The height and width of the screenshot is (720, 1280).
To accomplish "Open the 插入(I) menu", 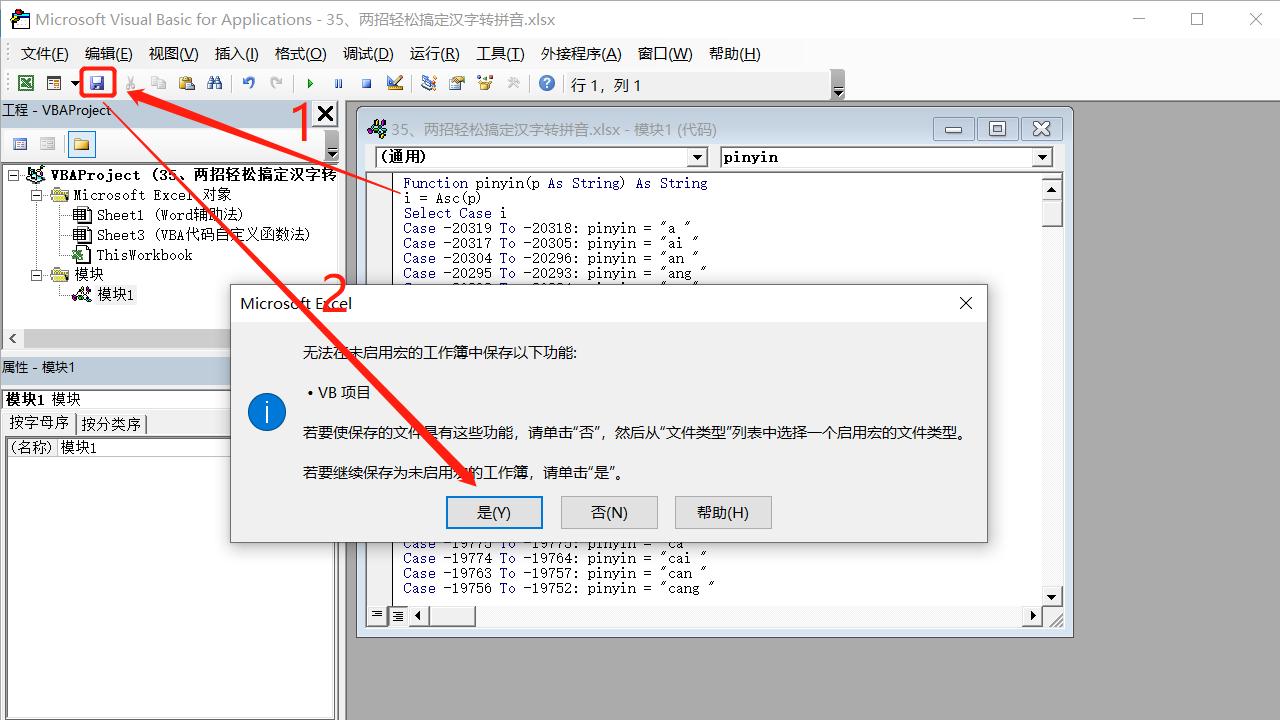I will 236,54.
